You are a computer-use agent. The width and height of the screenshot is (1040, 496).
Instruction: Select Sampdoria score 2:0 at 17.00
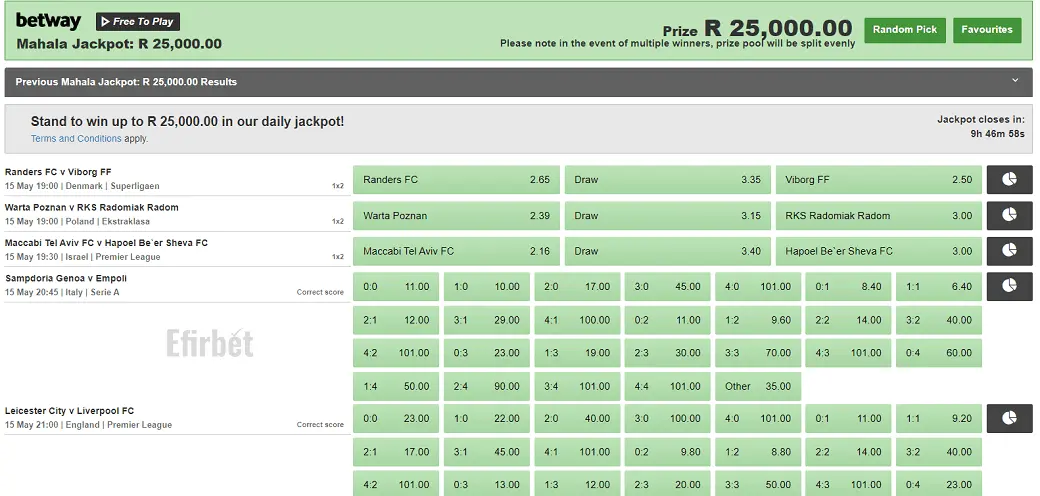[x=577, y=286]
